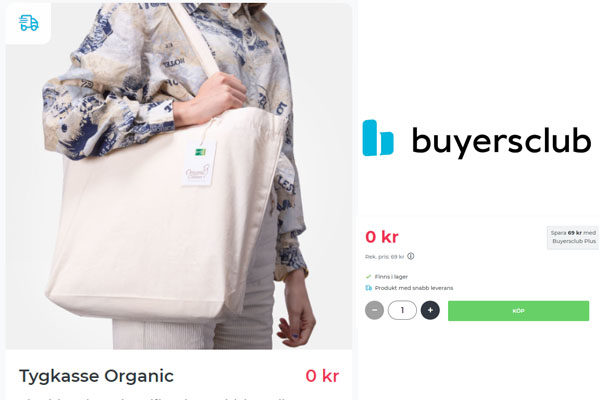Click the green checkmark beside Finns i lager
The width and height of the screenshot is (600, 400).
368,276
